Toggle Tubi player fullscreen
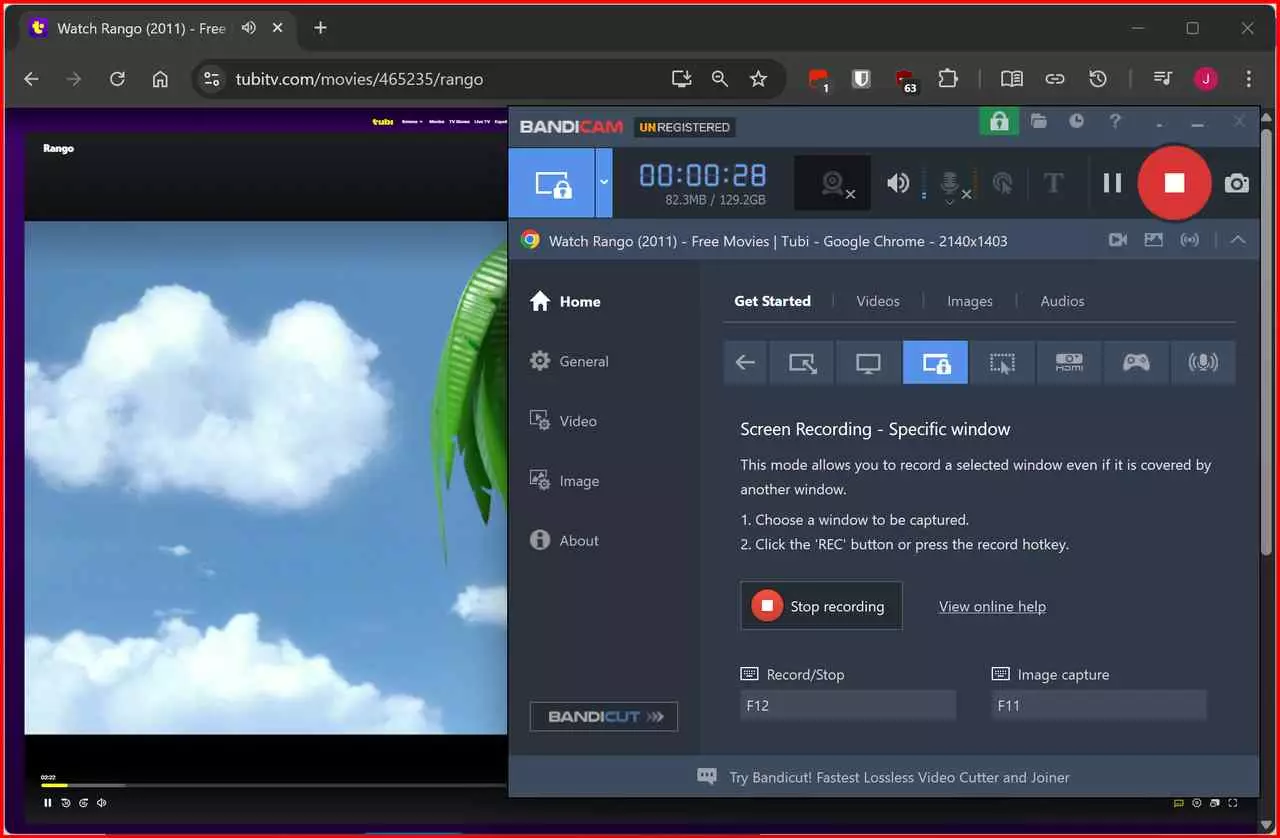Viewport: 1280px width, 838px height. [1233, 802]
